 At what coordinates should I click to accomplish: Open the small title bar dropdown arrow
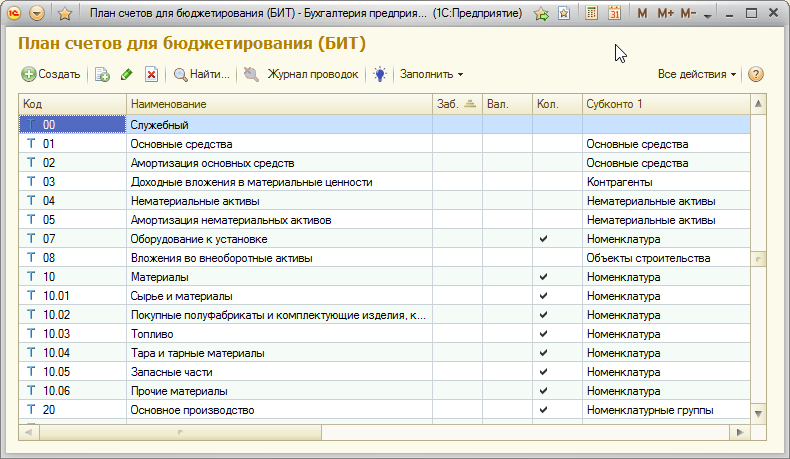pyautogui.click(x=708, y=15)
